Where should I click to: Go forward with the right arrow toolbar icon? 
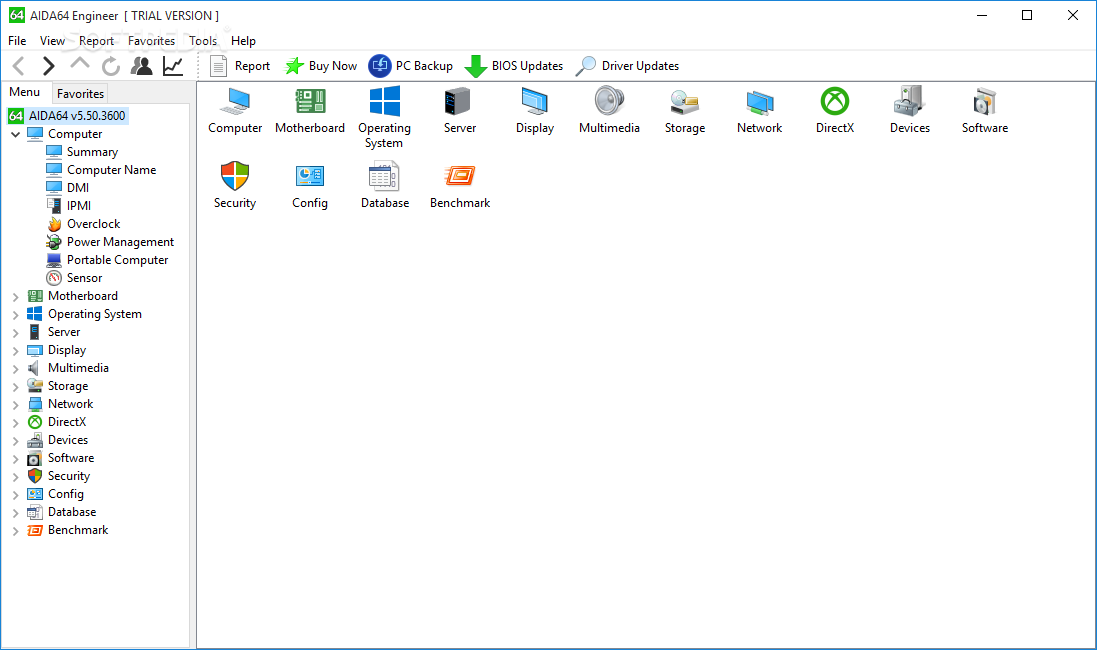coord(48,66)
